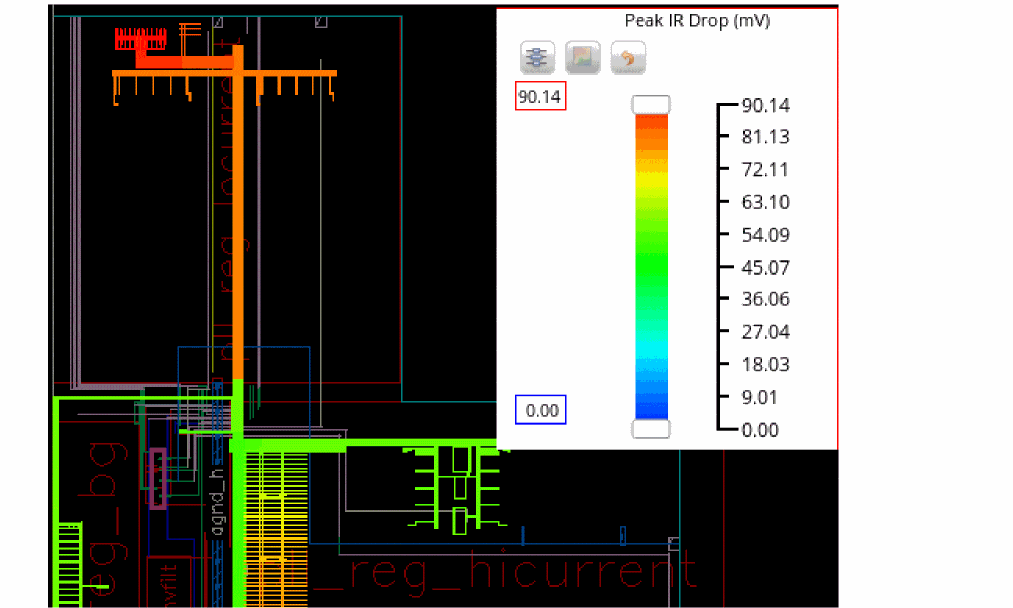Grab the upper handle of color scale
1013x608 pixels.
coord(651,105)
